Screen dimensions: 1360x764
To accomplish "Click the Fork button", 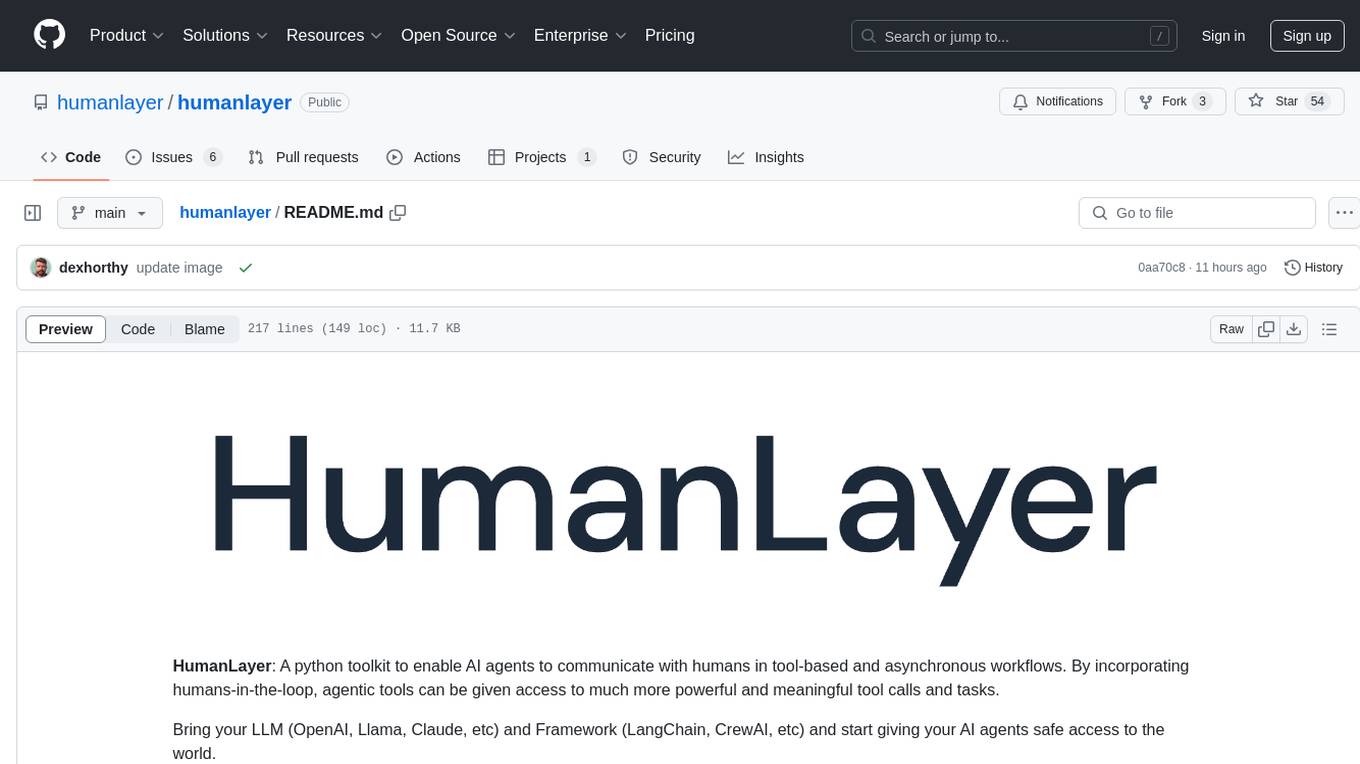I will (1175, 102).
